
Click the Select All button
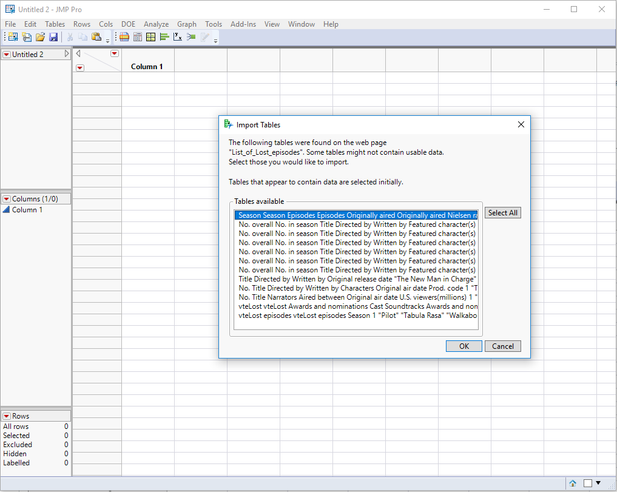[x=502, y=213]
